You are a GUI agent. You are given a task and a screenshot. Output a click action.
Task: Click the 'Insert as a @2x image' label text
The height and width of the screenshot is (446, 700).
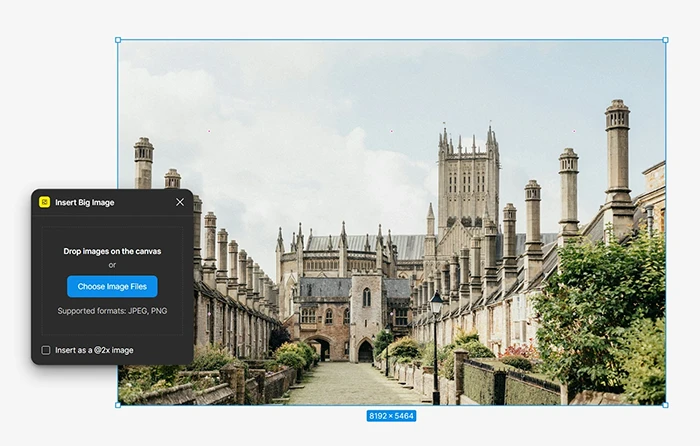click(x=94, y=350)
